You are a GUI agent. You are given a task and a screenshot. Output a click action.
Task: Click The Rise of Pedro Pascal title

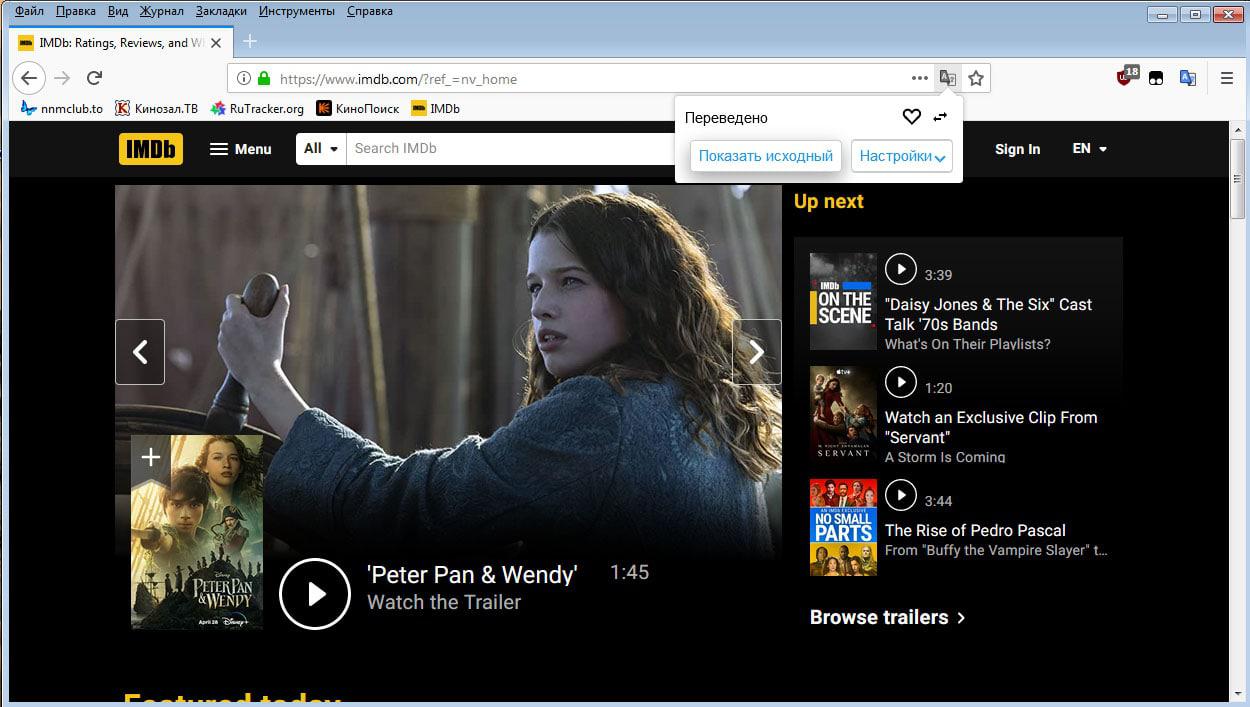975,530
